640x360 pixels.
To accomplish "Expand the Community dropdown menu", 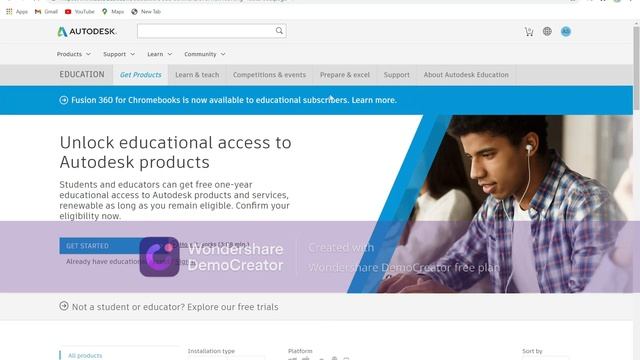I will [x=204, y=54].
